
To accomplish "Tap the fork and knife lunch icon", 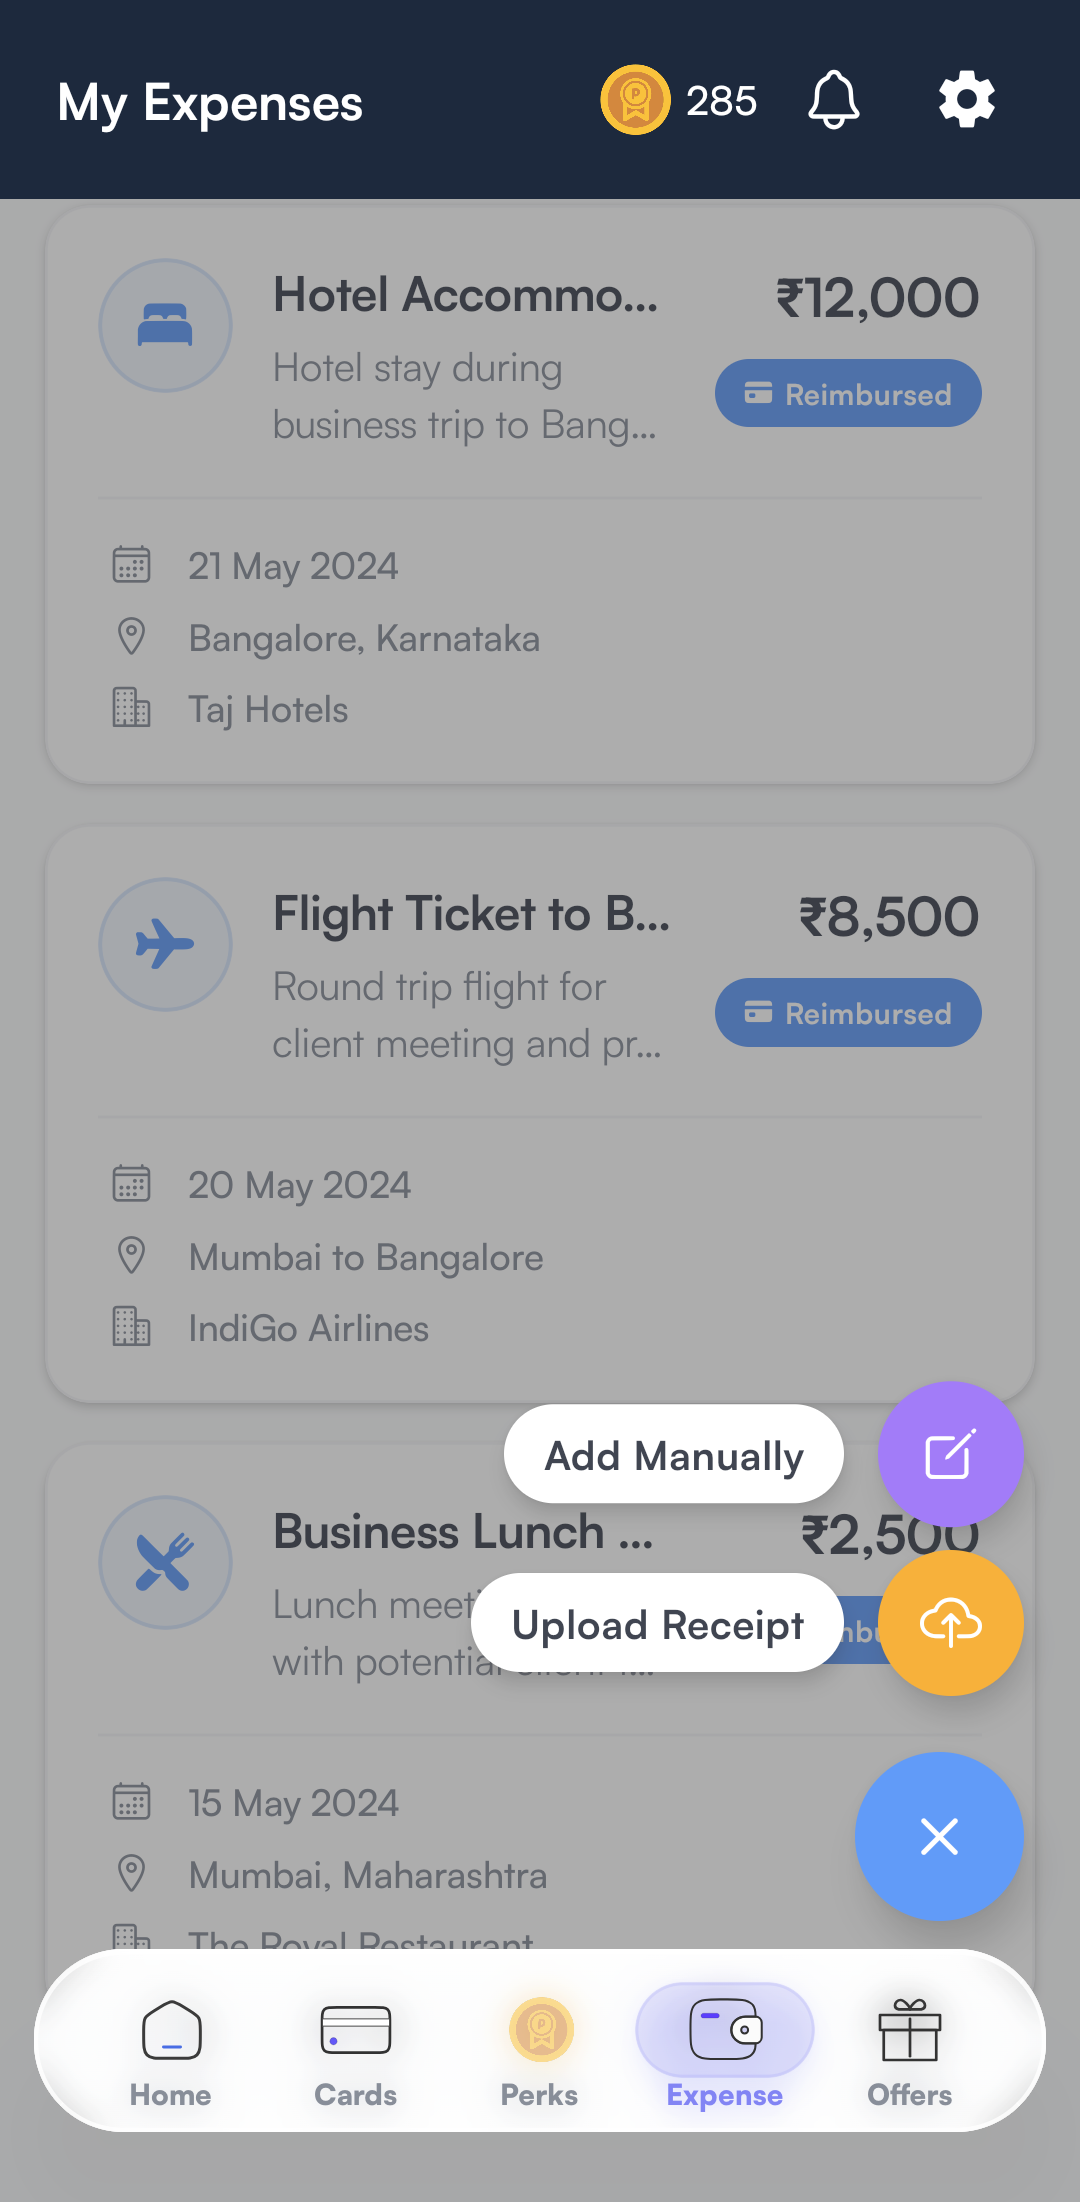I will (165, 1562).
